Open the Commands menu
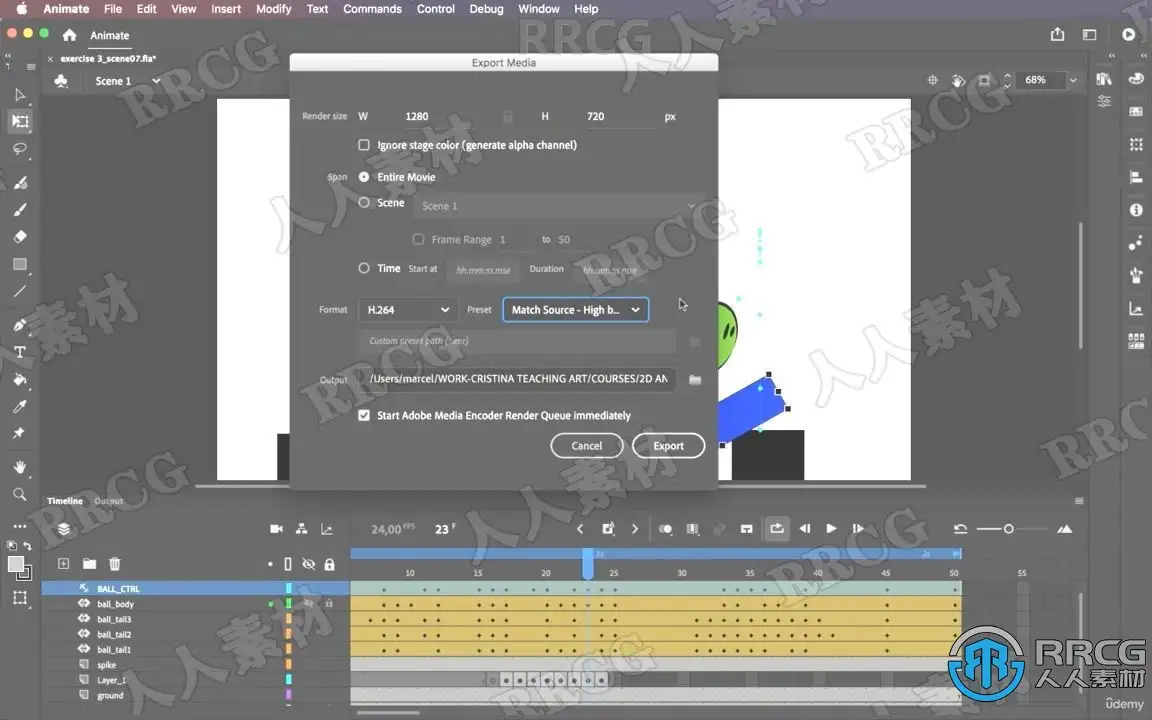 tap(372, 9)
